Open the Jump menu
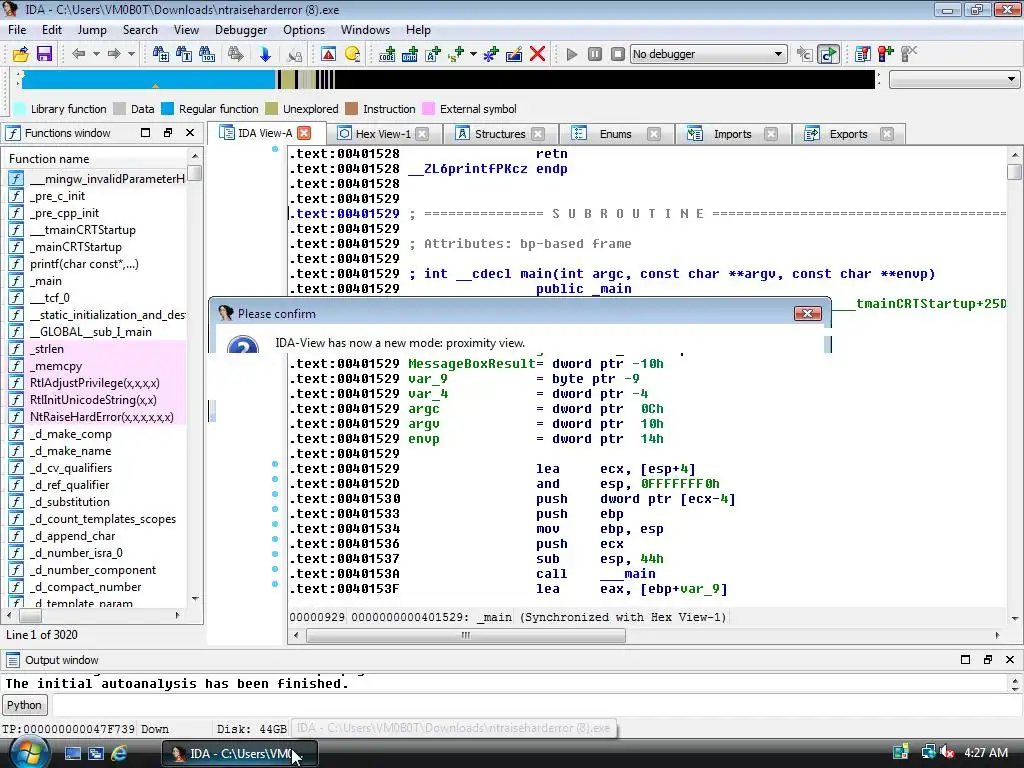Viewport: 1024px width, 768px height. click(x=92, y=30)
